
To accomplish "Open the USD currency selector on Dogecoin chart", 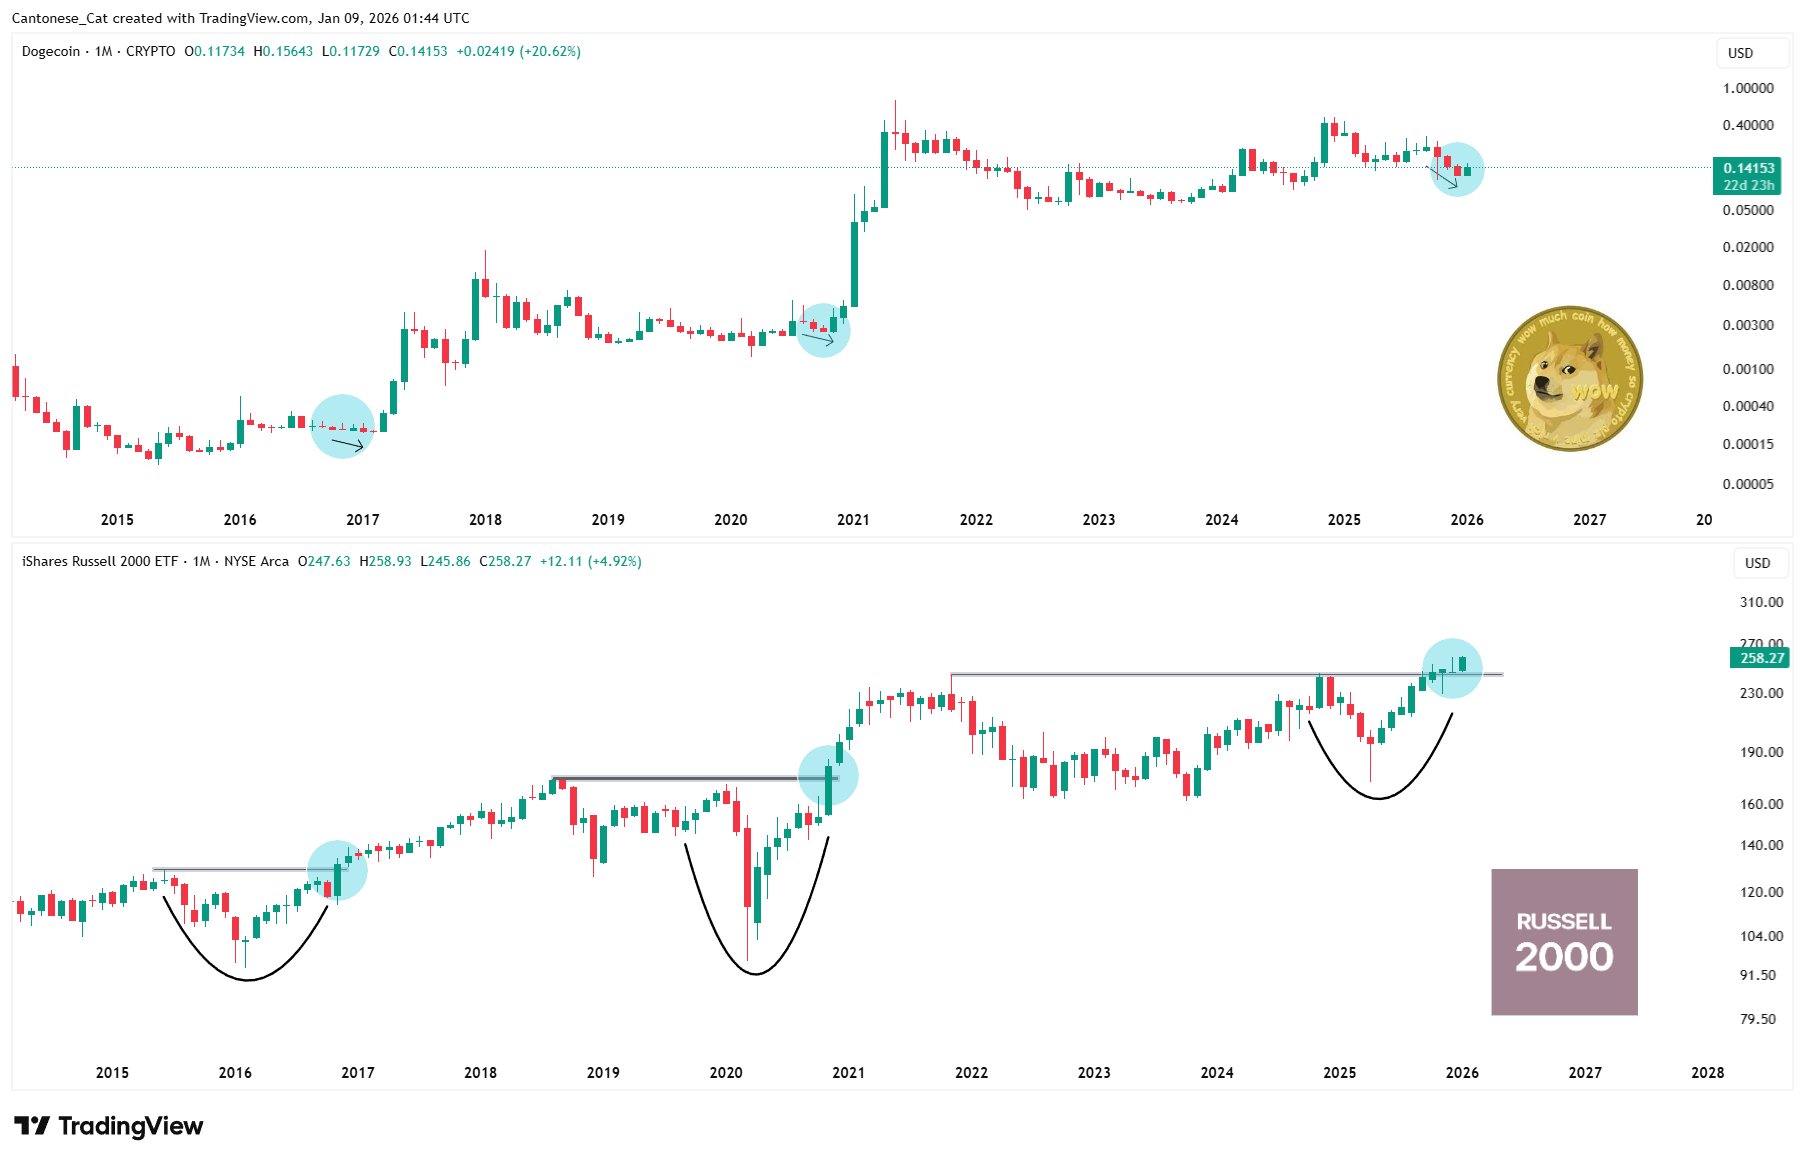I will (1740, 53).
